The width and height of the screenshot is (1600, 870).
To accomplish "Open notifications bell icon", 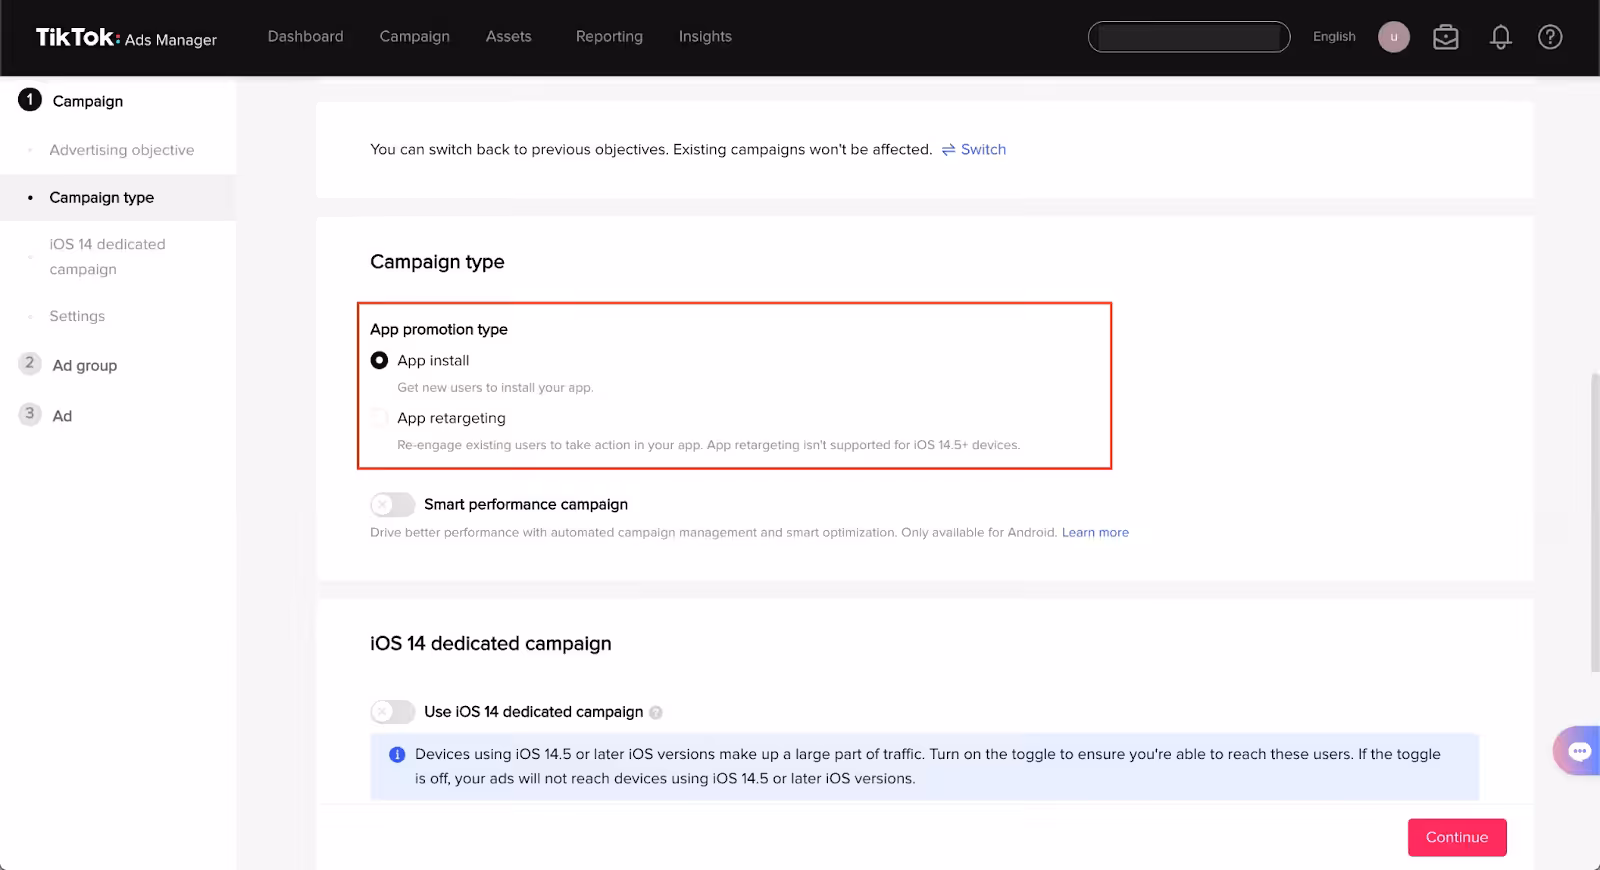I will [x=1500, y=38].
